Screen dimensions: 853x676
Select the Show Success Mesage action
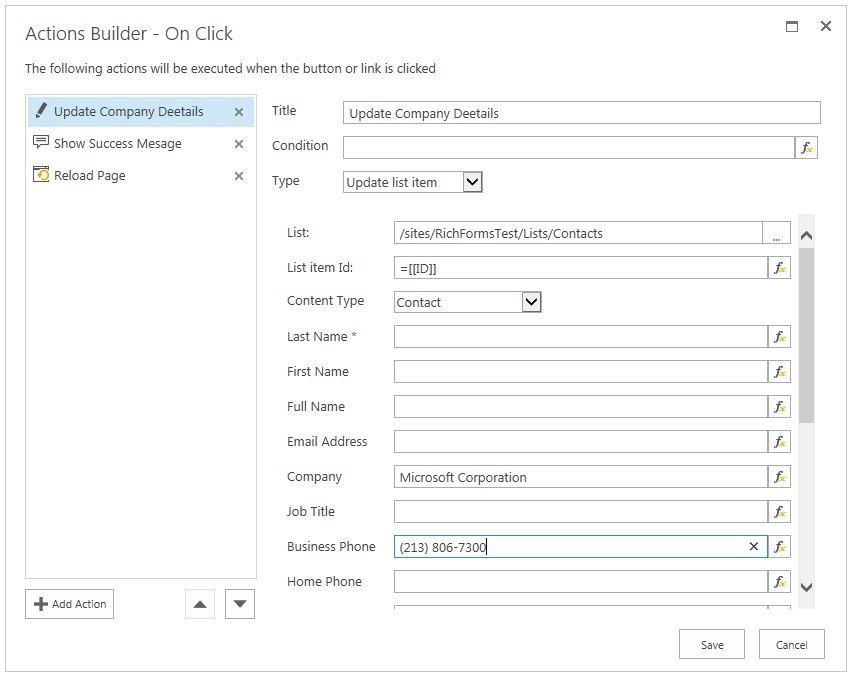[x=118, y=144]
